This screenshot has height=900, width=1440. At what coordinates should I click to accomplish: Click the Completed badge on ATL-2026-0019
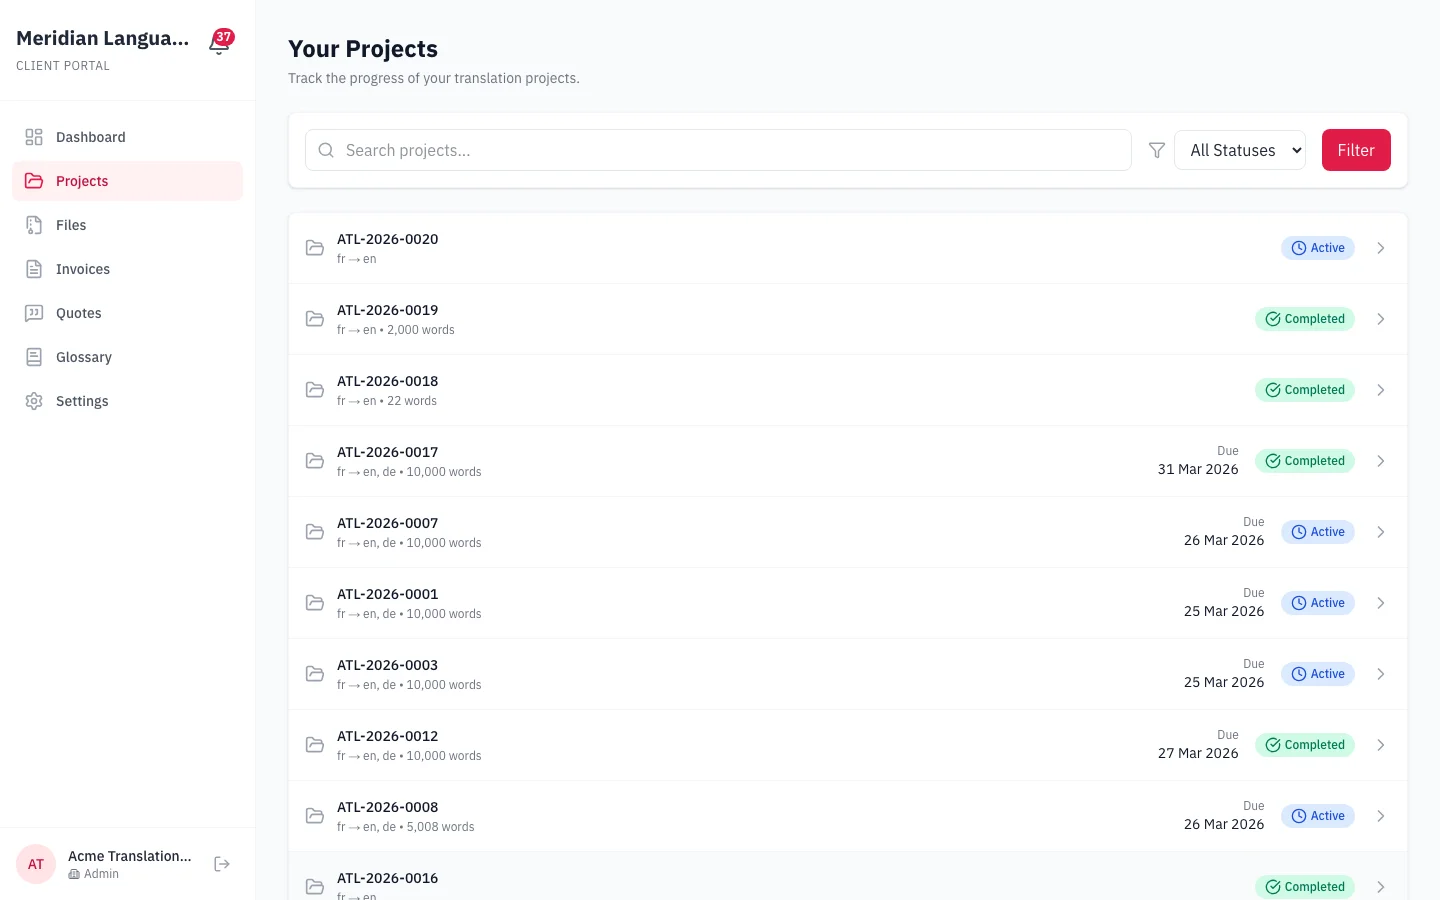point(1305,318)
